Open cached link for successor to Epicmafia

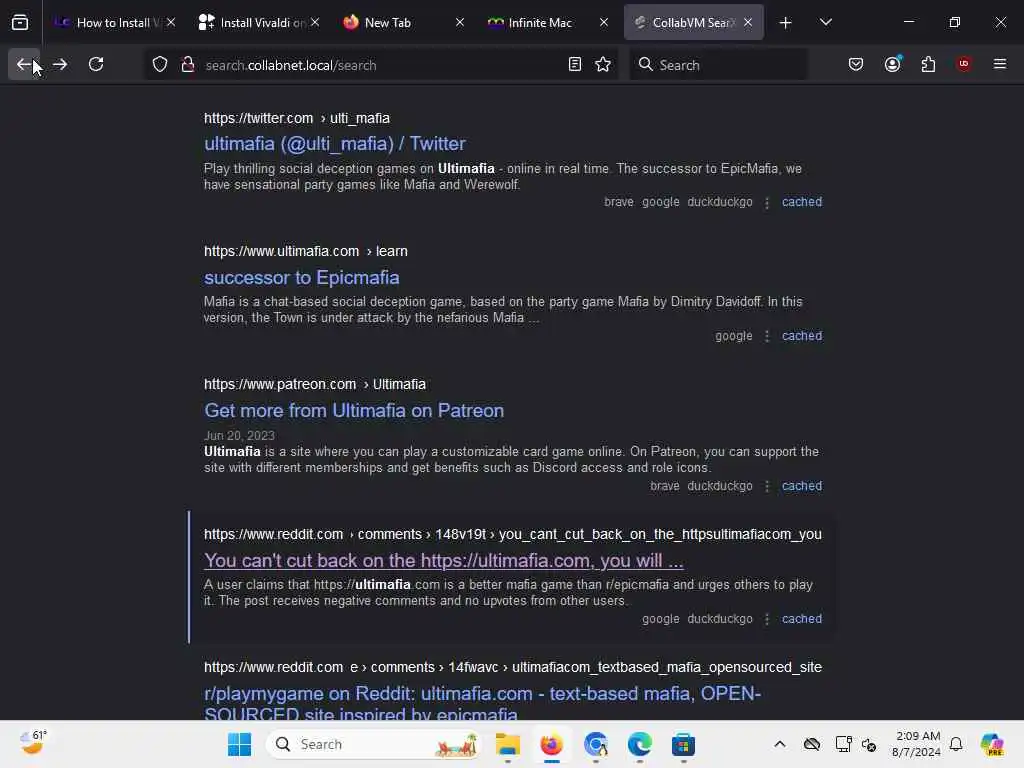point(802,336)
